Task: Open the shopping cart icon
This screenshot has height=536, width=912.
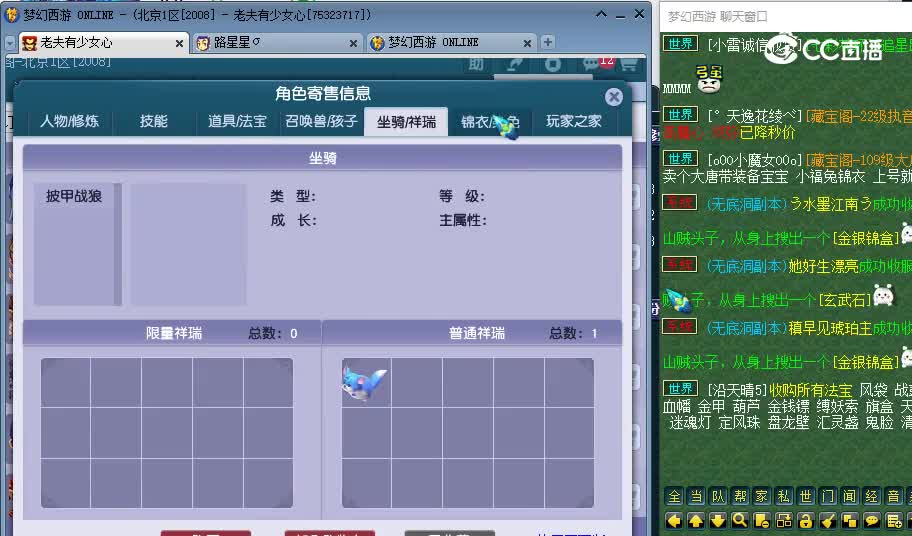Action: pos(629,64)
